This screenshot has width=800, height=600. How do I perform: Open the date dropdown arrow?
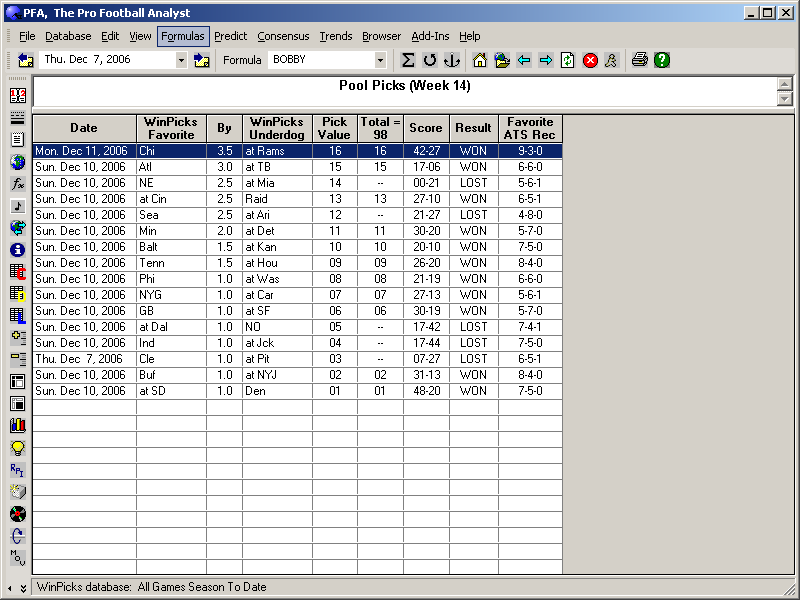click(181, 60)
